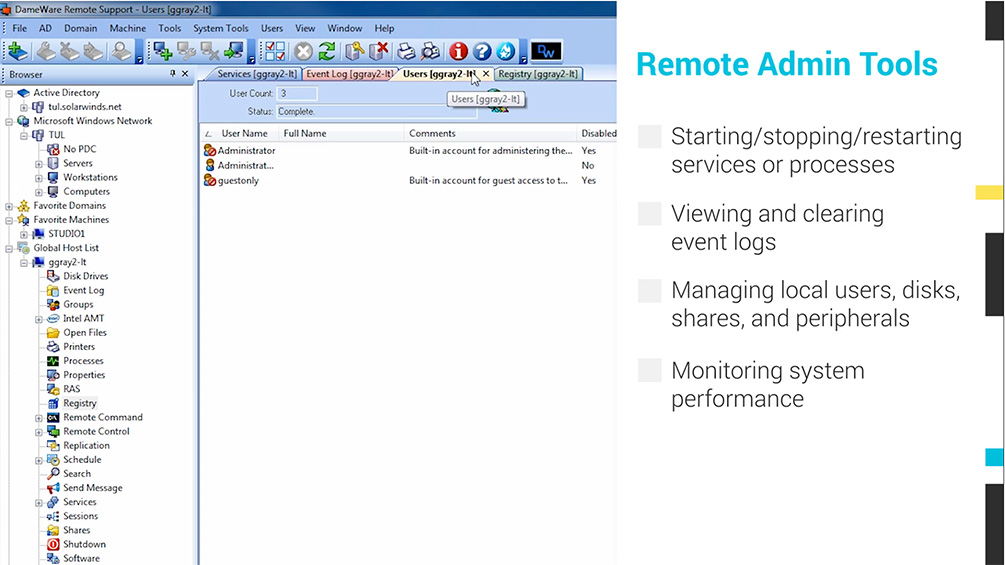Click the Add Machine icon with green plus
The width and height of the screenshot is (1005, 565).
click(162, 51)
